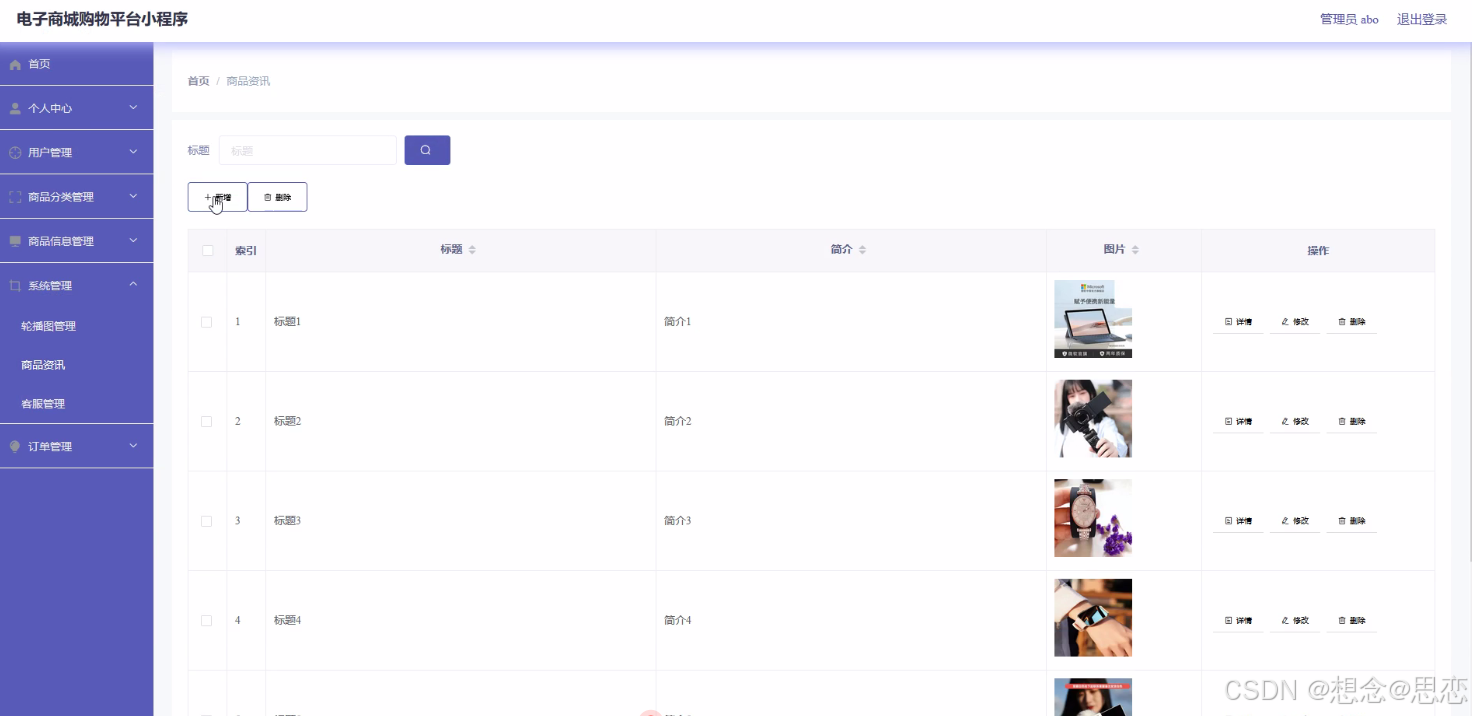The width and height of the screenshot is (1472, 716).
Task: Click the bulb icon beside 订单管理
Action: pos(15,446)
